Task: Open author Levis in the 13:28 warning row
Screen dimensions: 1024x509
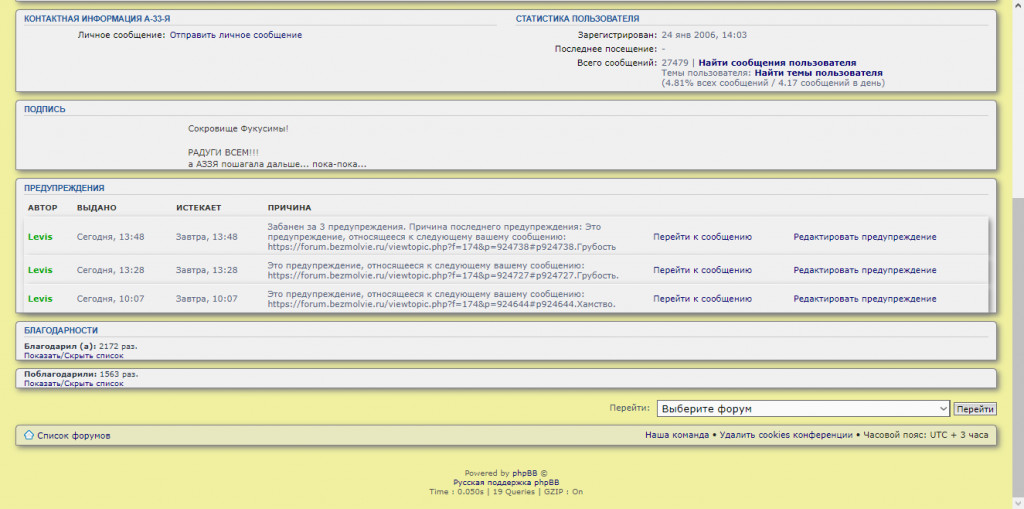Action: click(40, 270)
